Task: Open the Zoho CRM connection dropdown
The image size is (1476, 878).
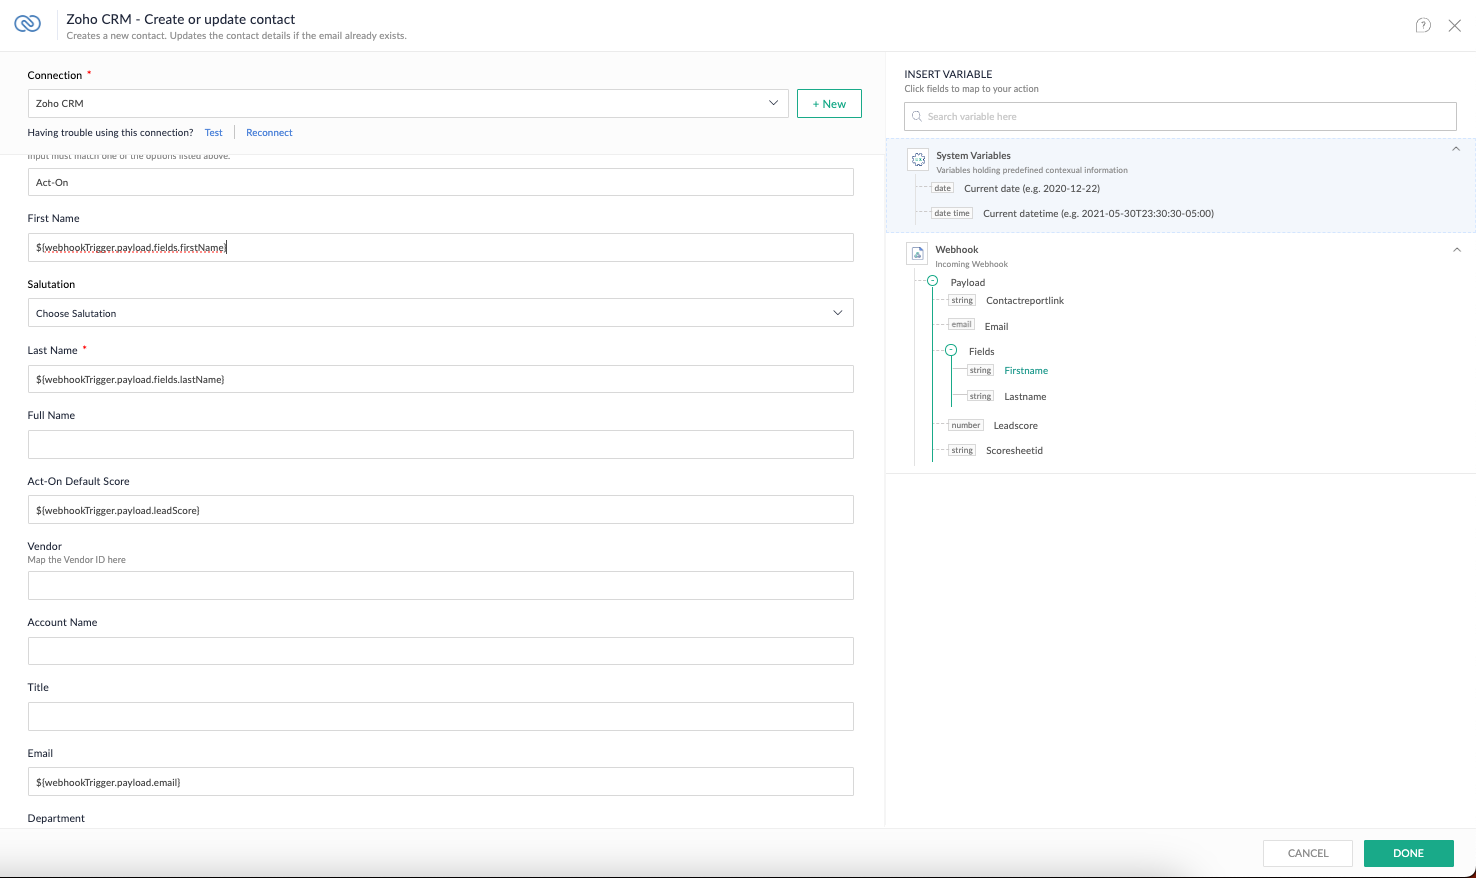Action: (408, 103)
